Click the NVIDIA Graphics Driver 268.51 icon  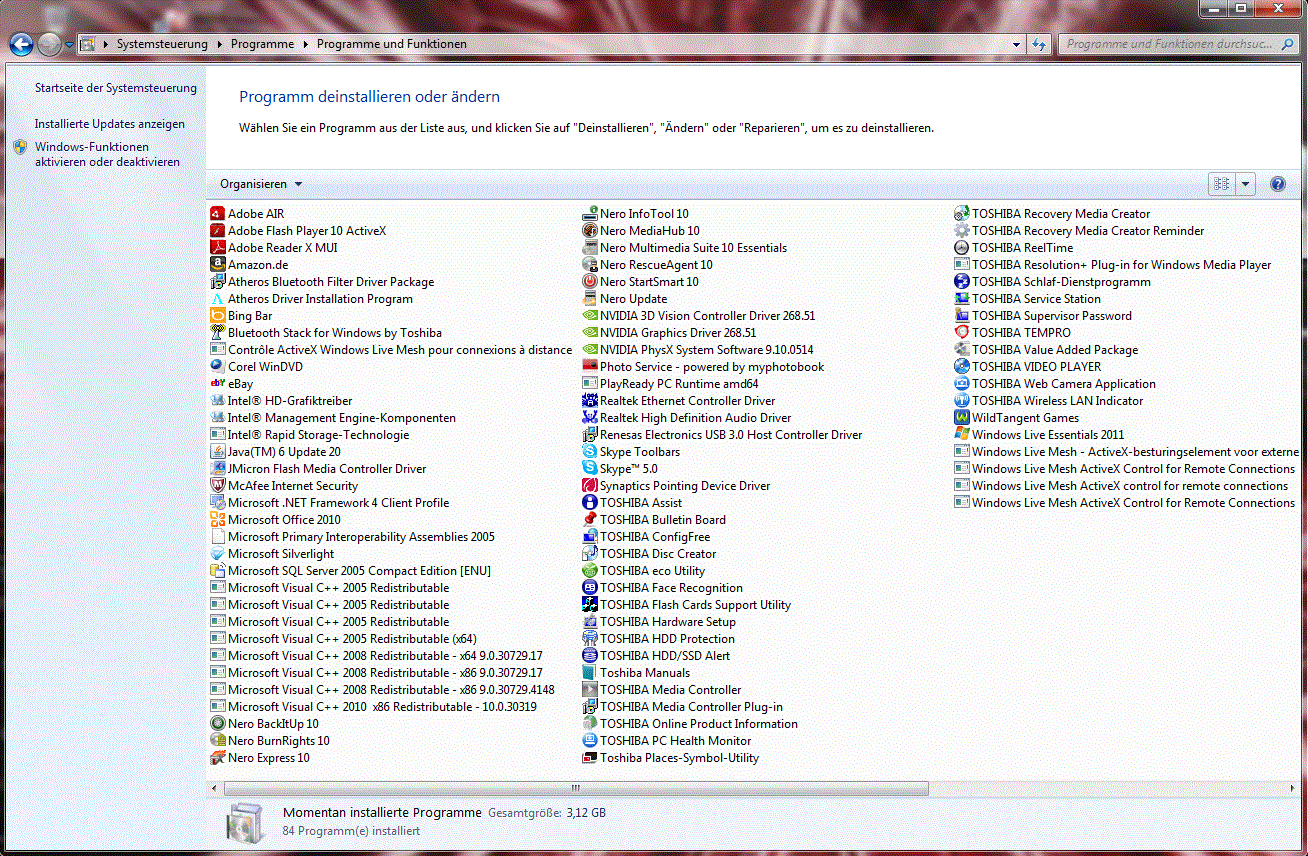[x=591, y=333]
